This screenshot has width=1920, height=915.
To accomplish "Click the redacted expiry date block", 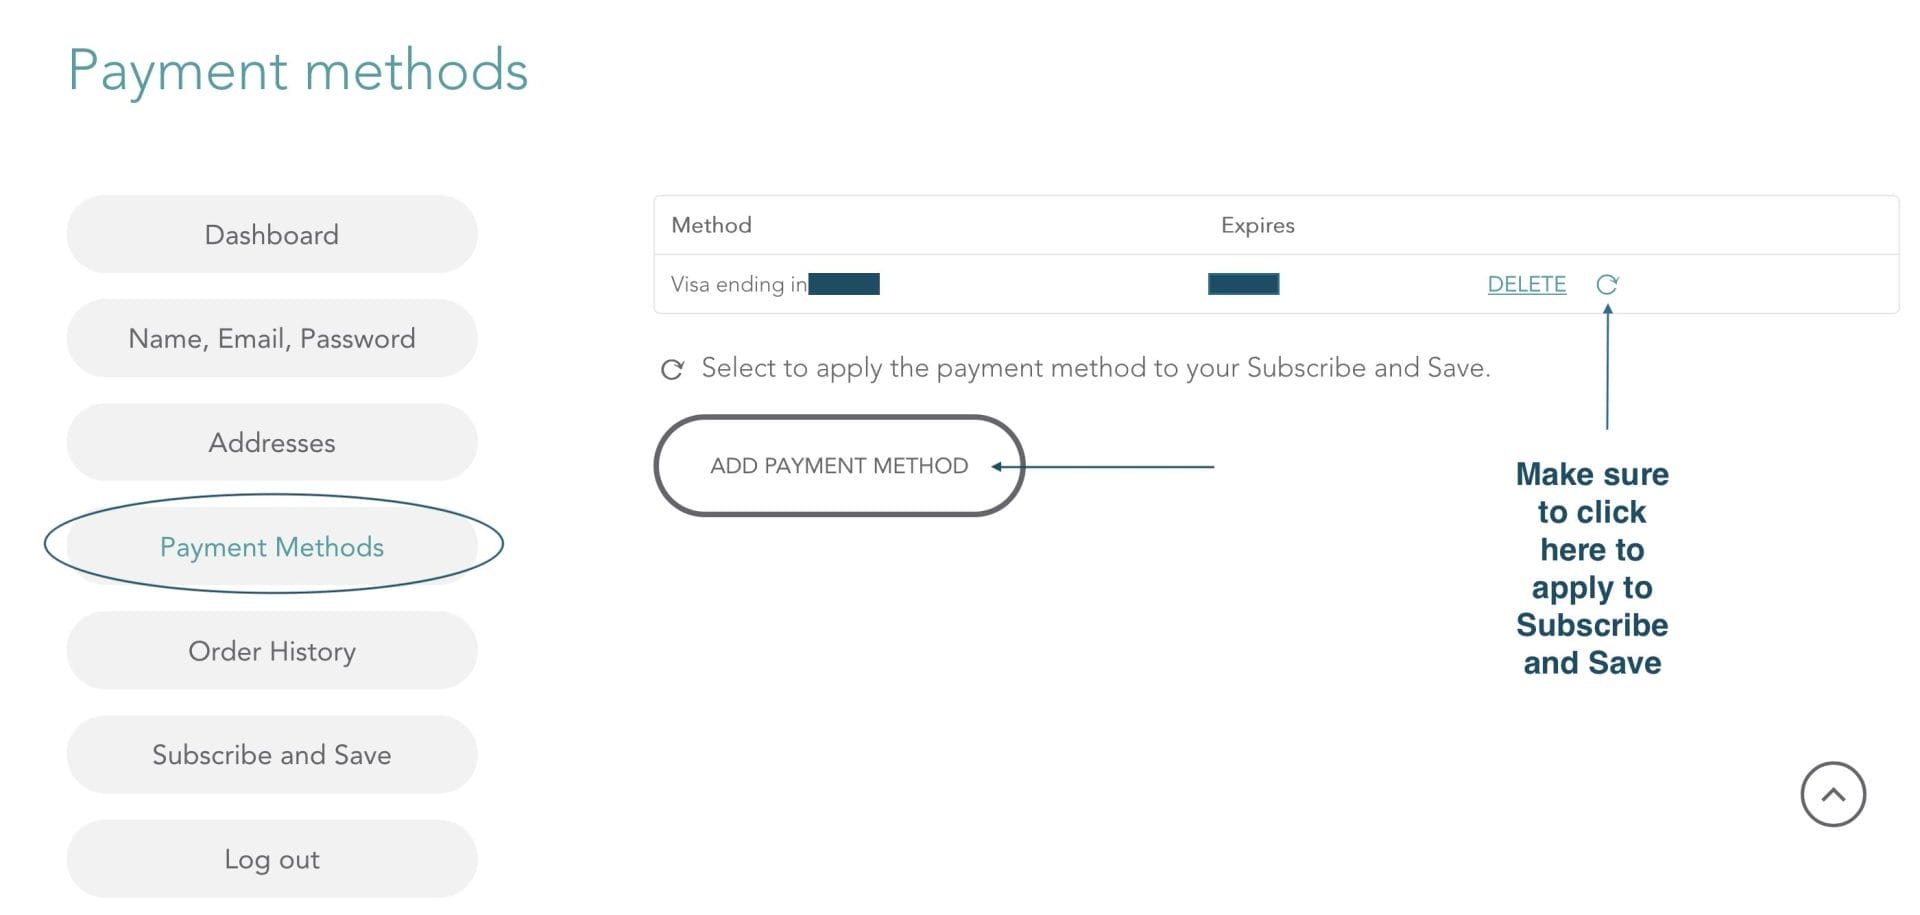I will 1243,285.
